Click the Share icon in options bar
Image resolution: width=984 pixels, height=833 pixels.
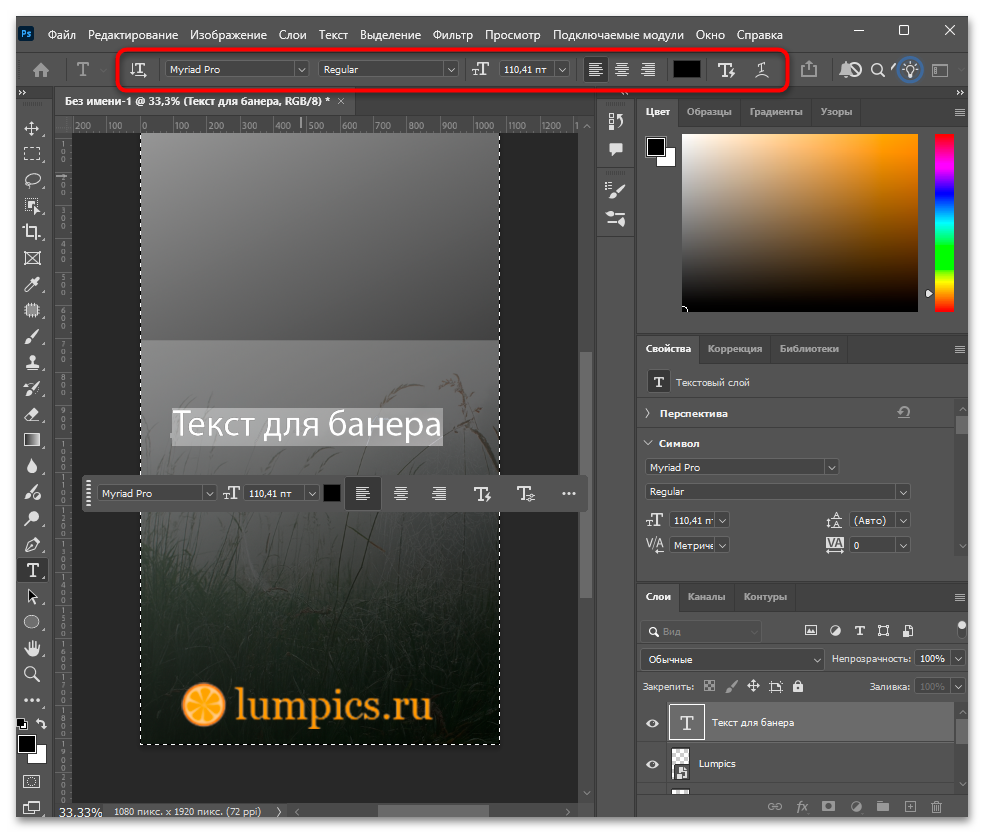coord(809,69)
